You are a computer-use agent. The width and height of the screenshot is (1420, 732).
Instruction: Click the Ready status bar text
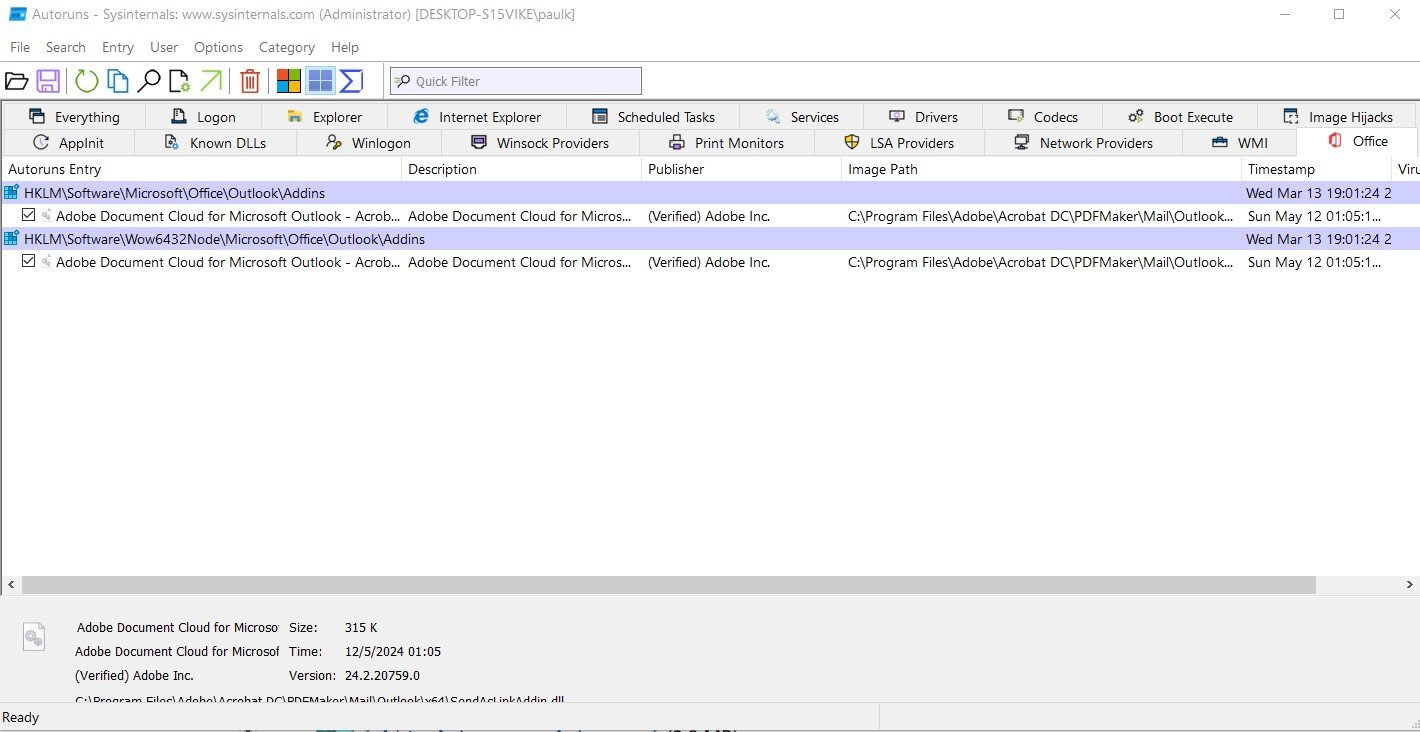pyautogui.click(x=21, y=717)
